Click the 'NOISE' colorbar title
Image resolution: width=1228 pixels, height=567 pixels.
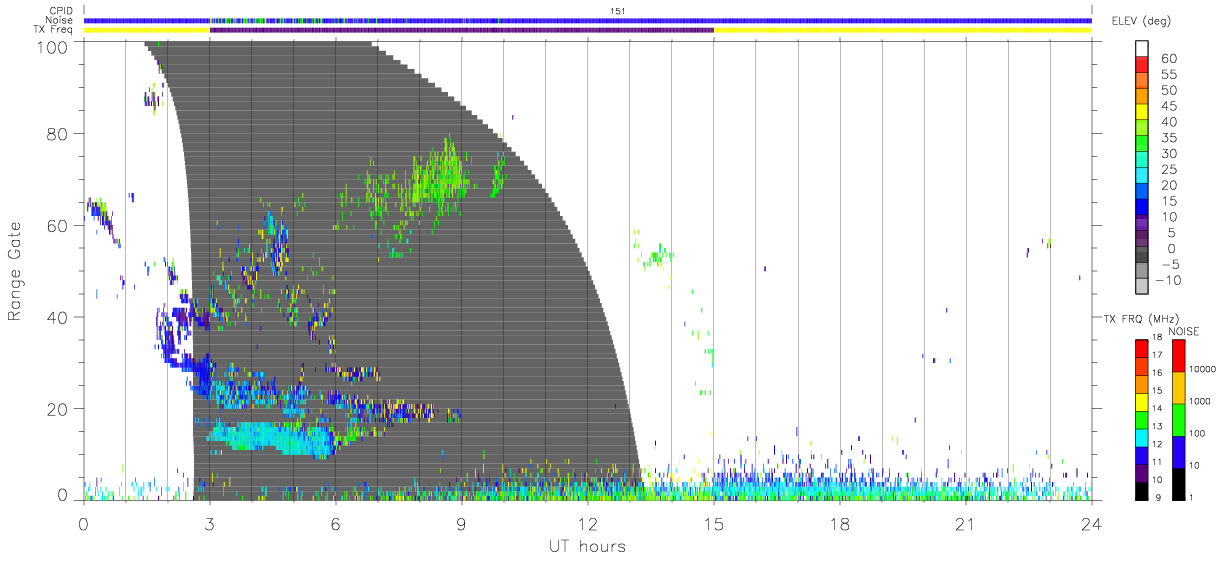(x=1185, y=331)
